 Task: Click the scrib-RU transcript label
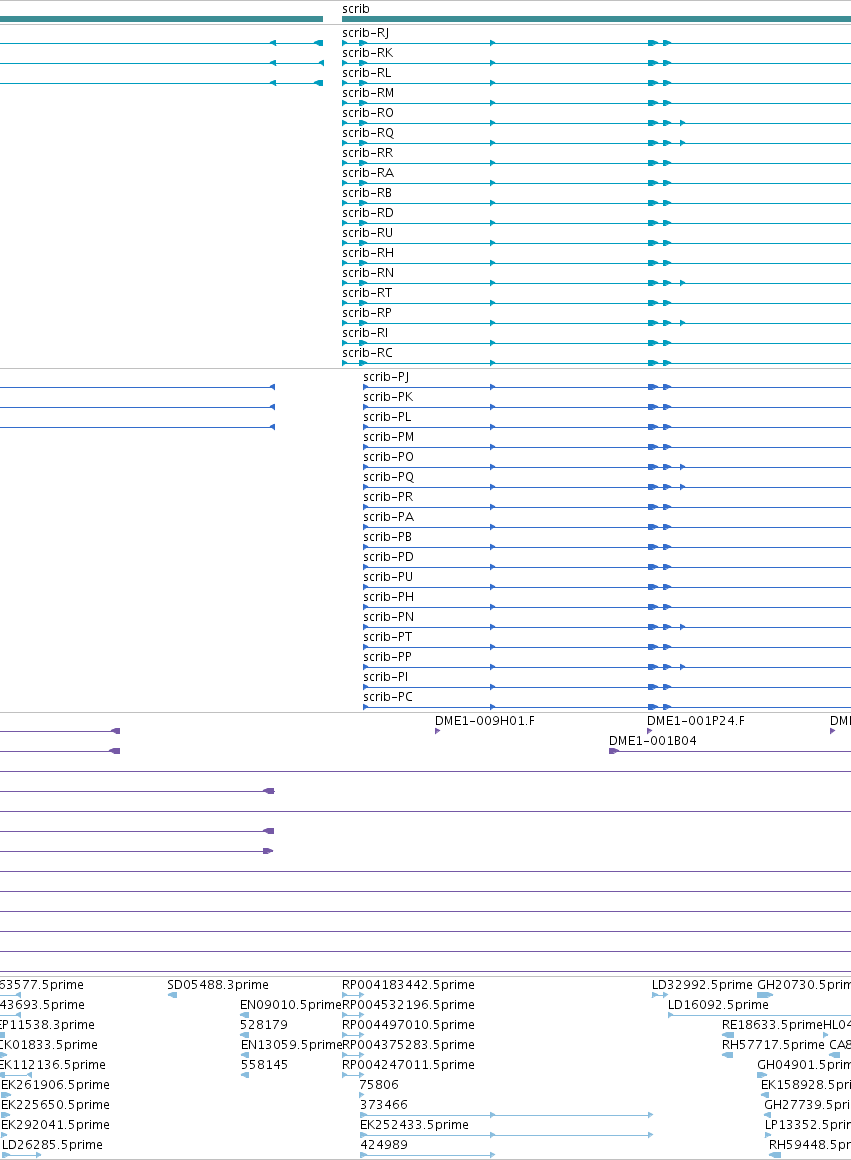(x=368, y=232)
